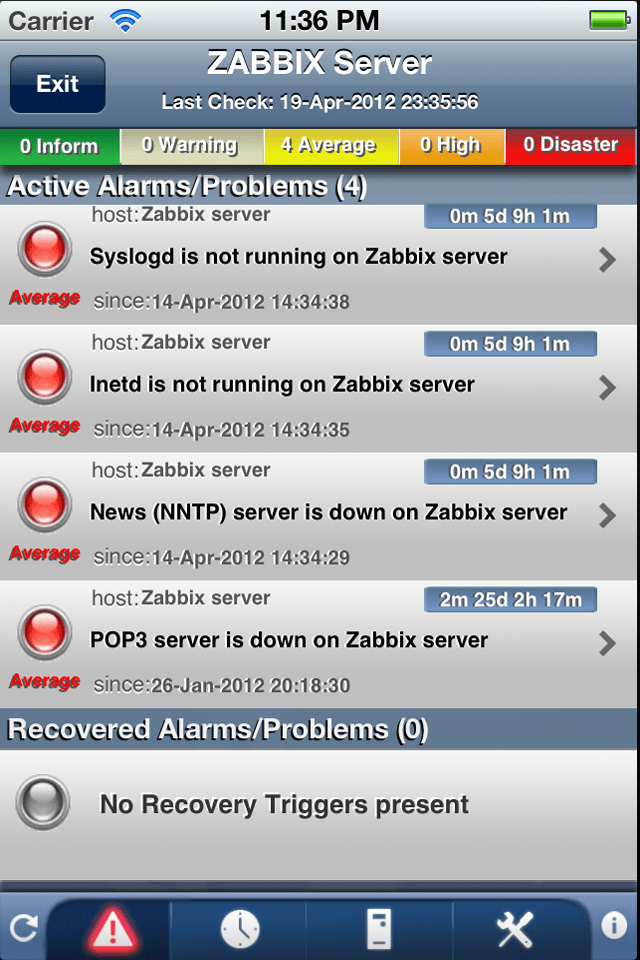Open POP3 server is down alarm
Image resolution: width=640 pixels, height=960 pixels.
[318, 645]
